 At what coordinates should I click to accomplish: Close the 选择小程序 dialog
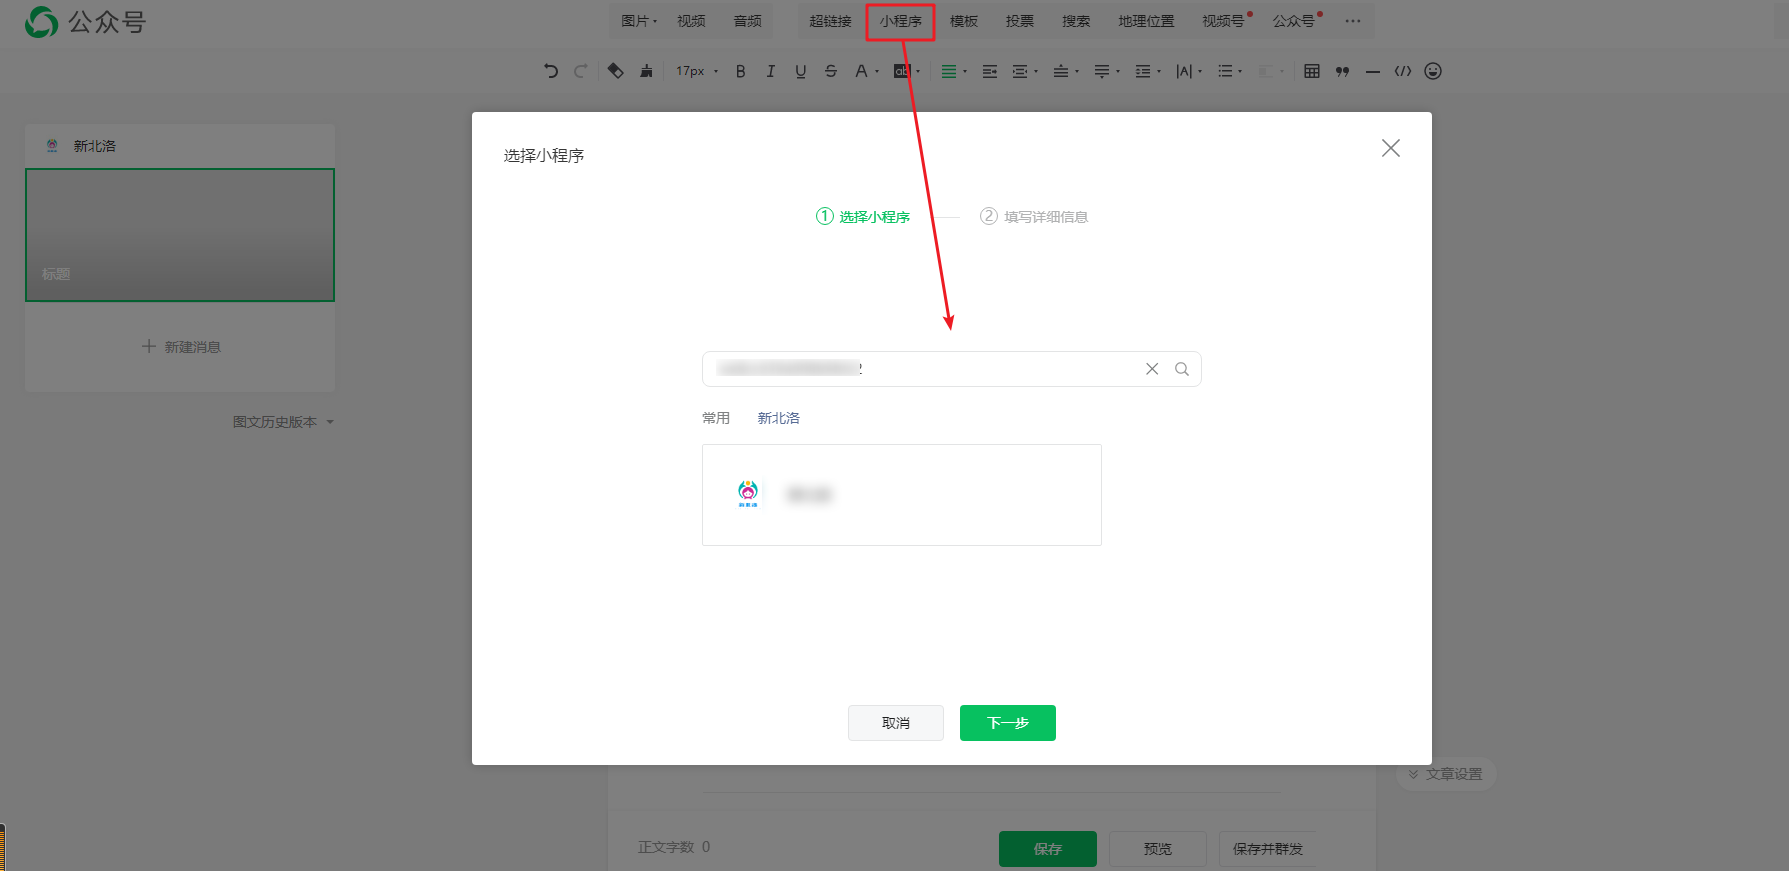1390,148
